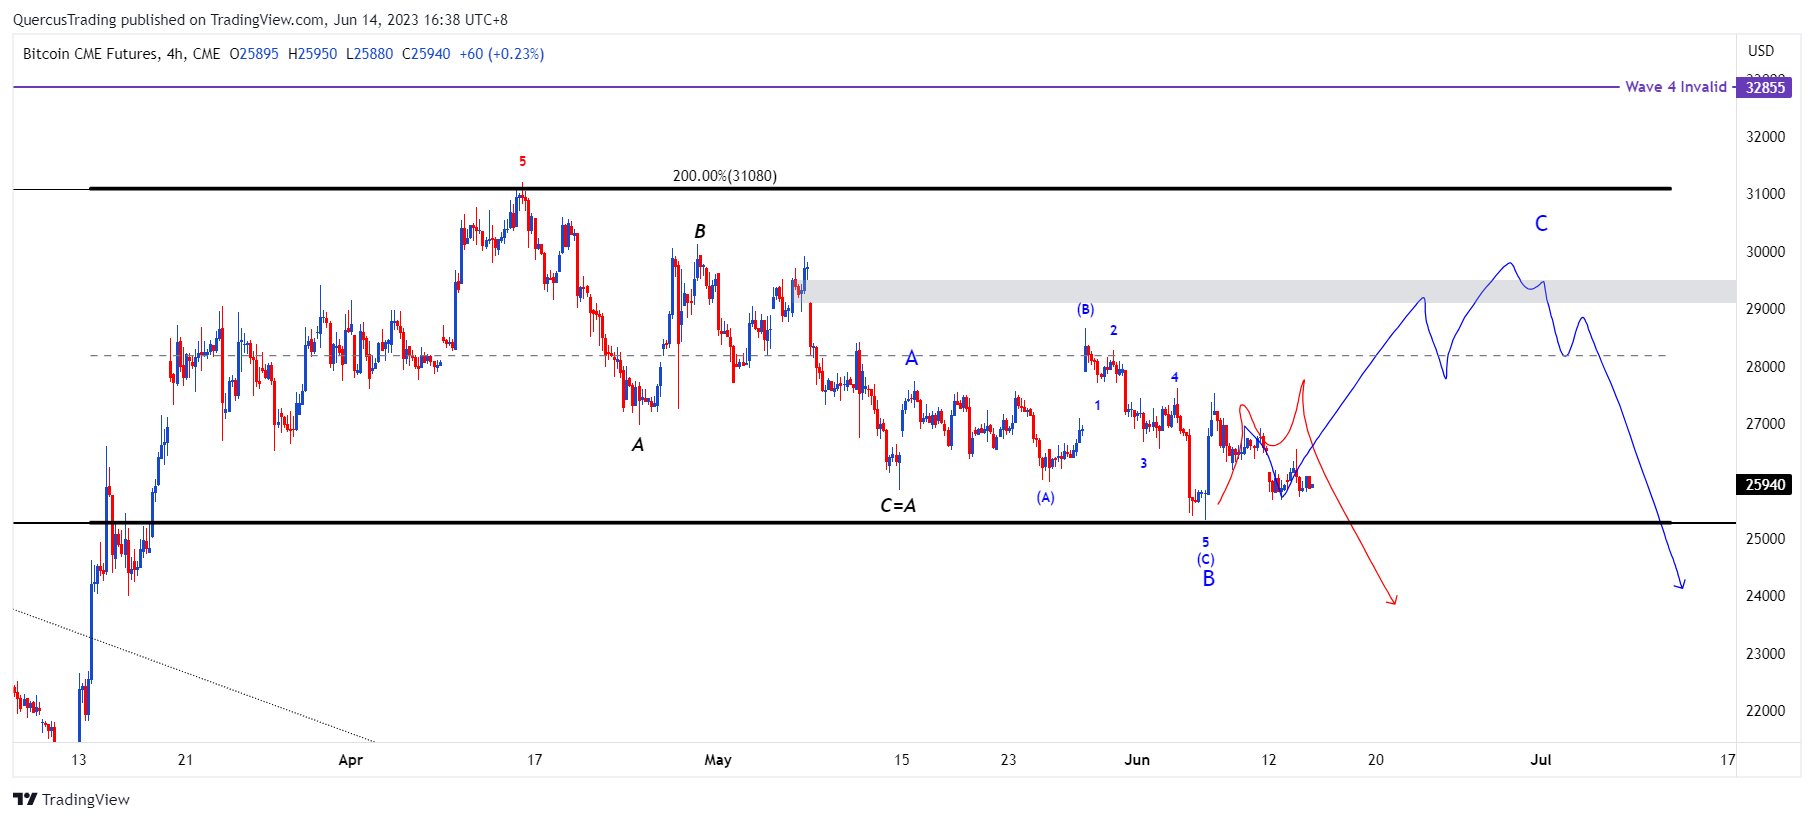Select the Wave 4 Invalid line label

pos(1676,87)
